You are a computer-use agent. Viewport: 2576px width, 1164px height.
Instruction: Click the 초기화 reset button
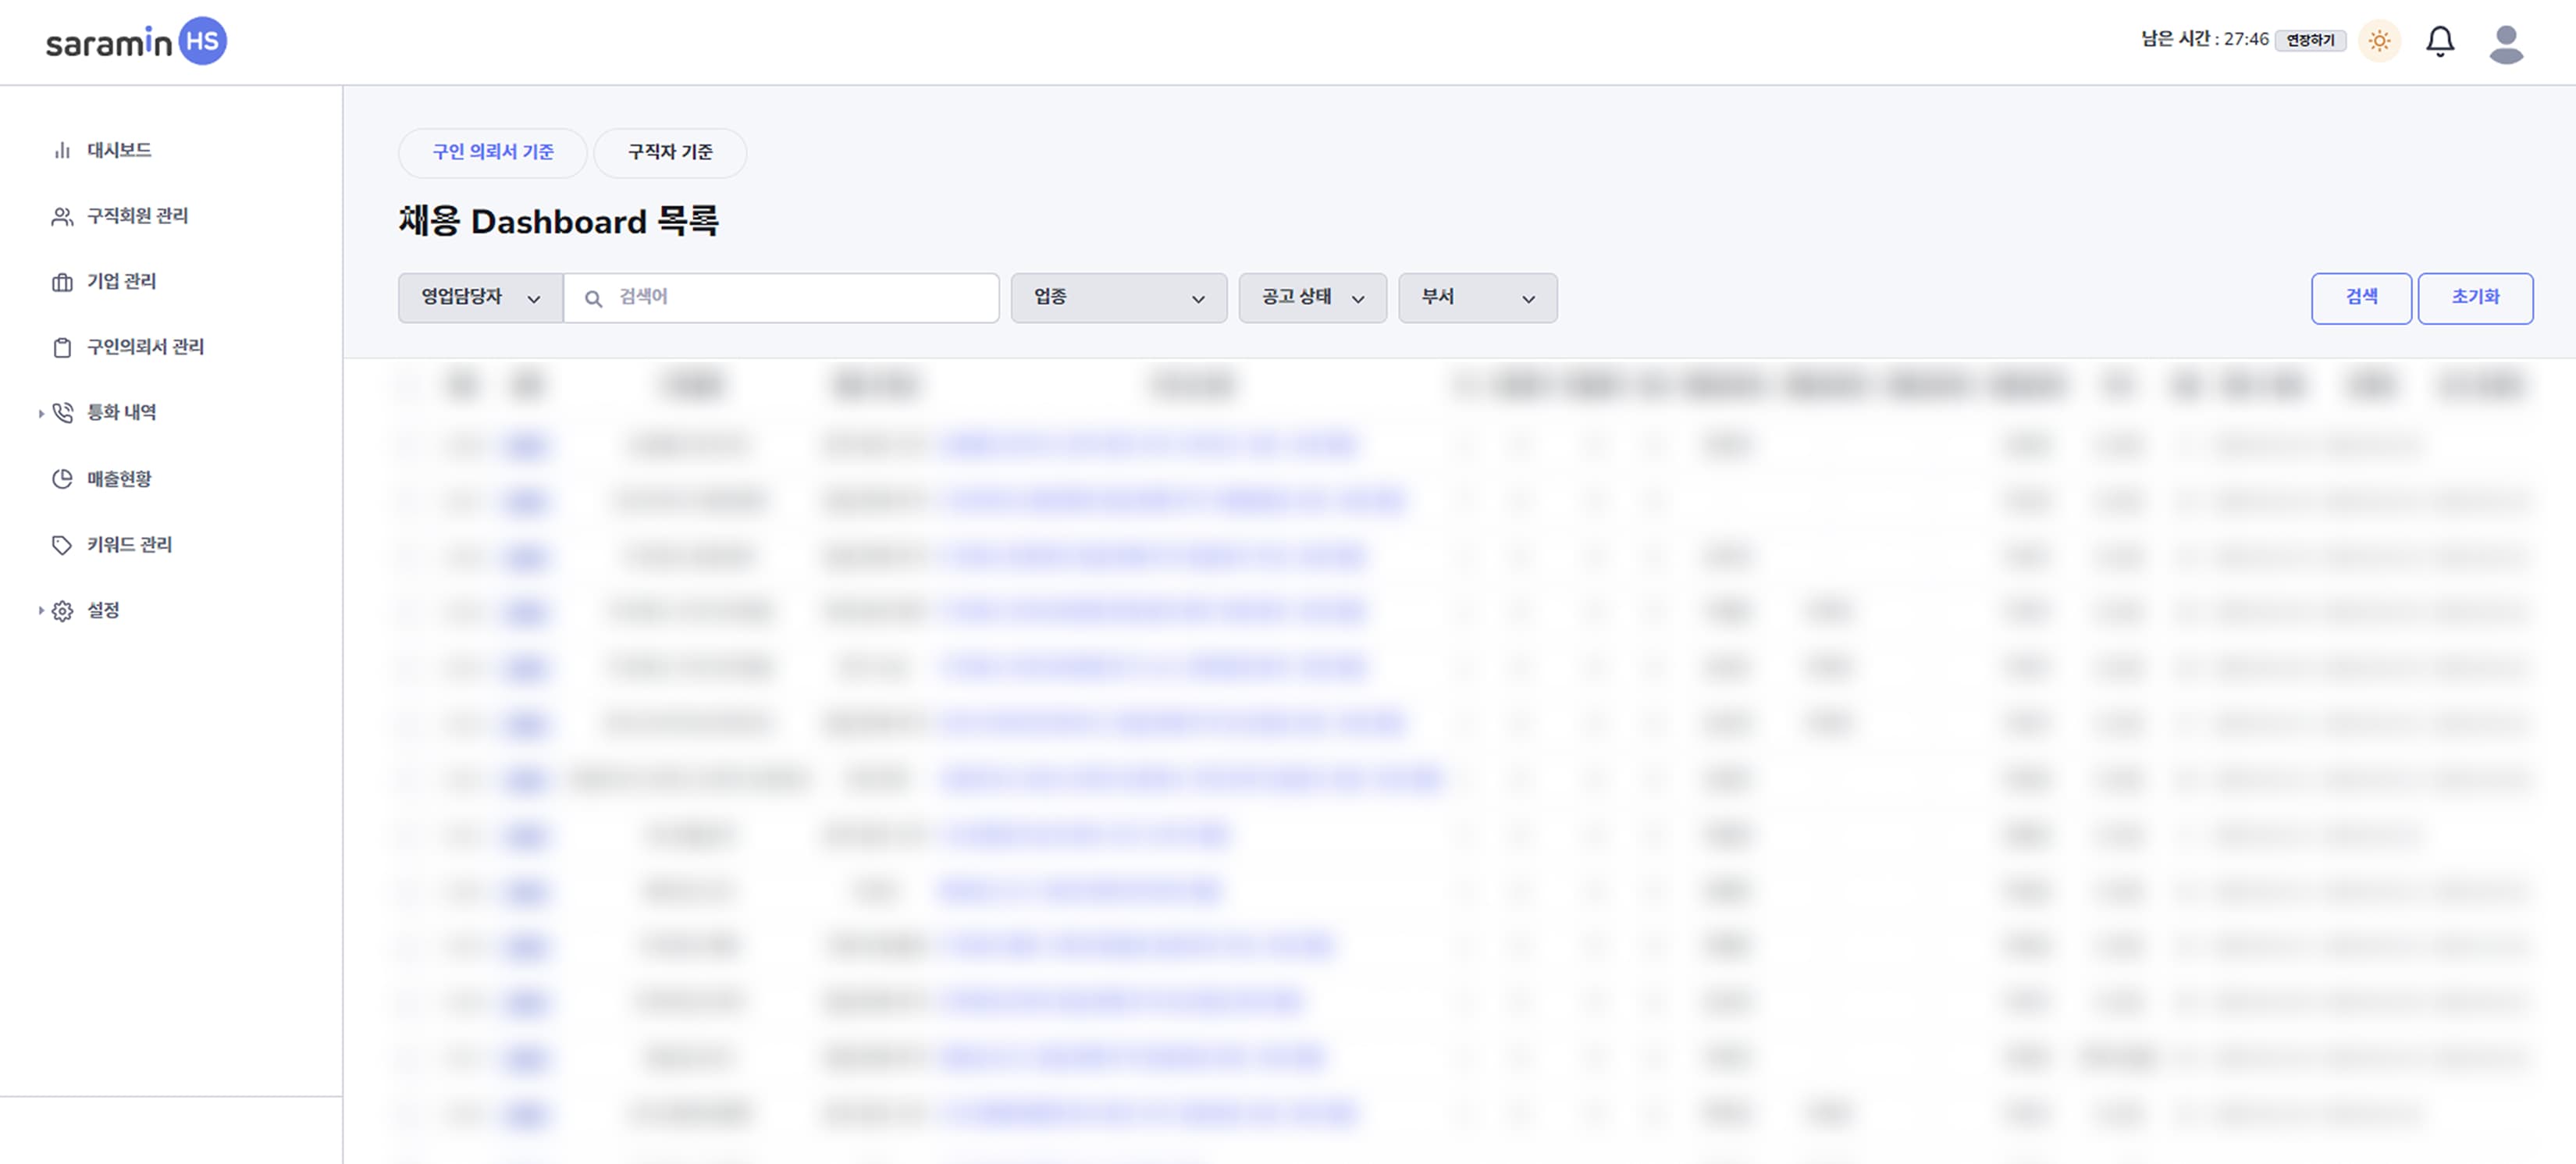[x=2475, y=298]
